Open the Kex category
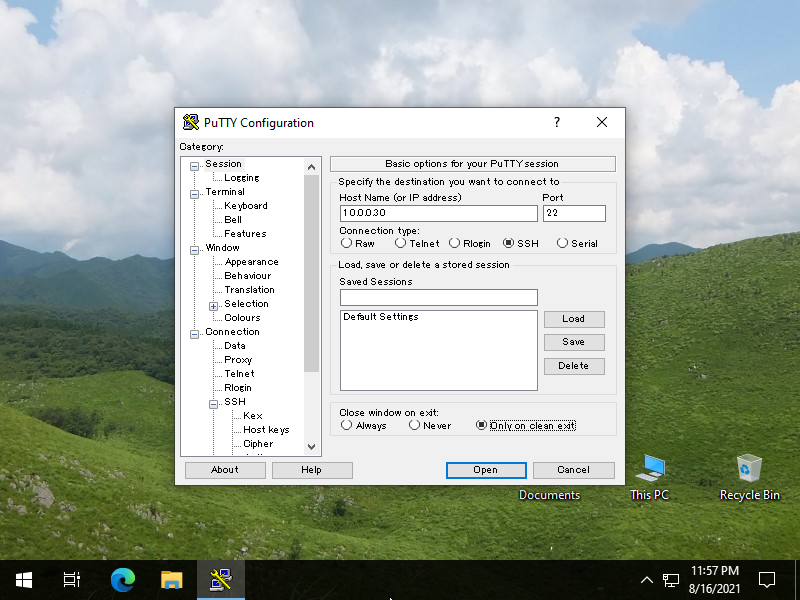 [253, 416]
